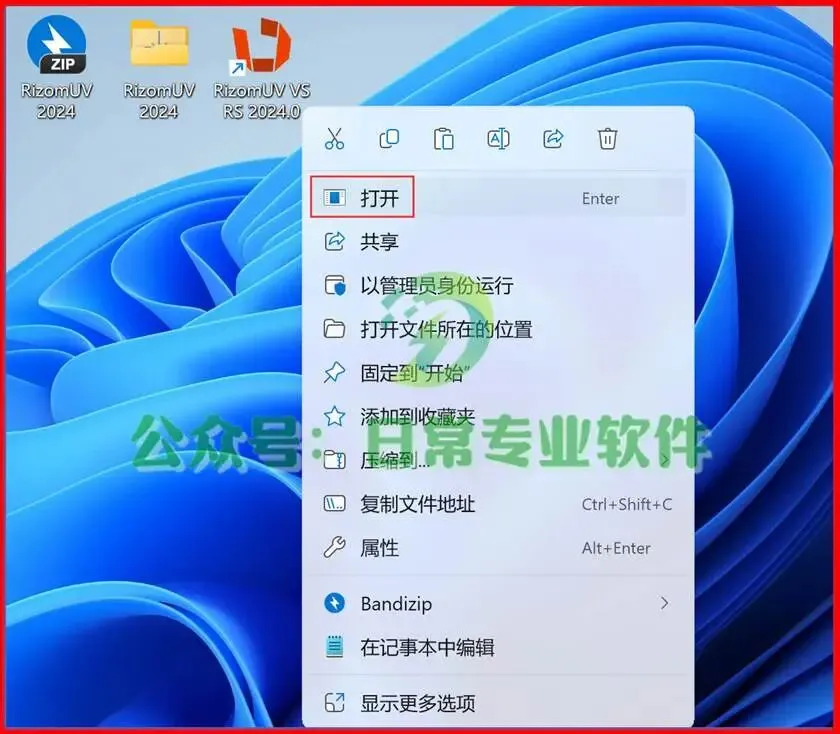Select 显示更多选项
The width and height of the screenshot is (840, 734).
pos(498,703)
